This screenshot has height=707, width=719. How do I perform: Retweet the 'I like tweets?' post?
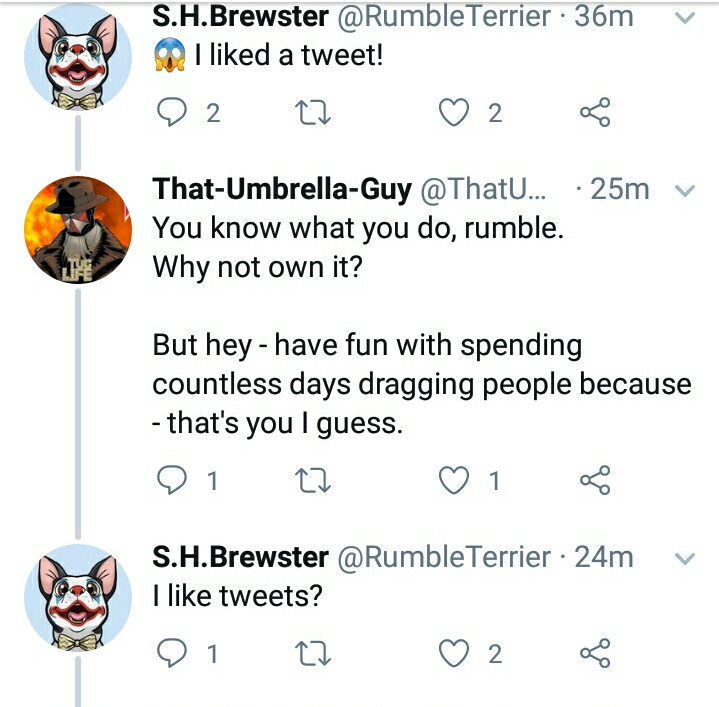click(x=313, y=653)
